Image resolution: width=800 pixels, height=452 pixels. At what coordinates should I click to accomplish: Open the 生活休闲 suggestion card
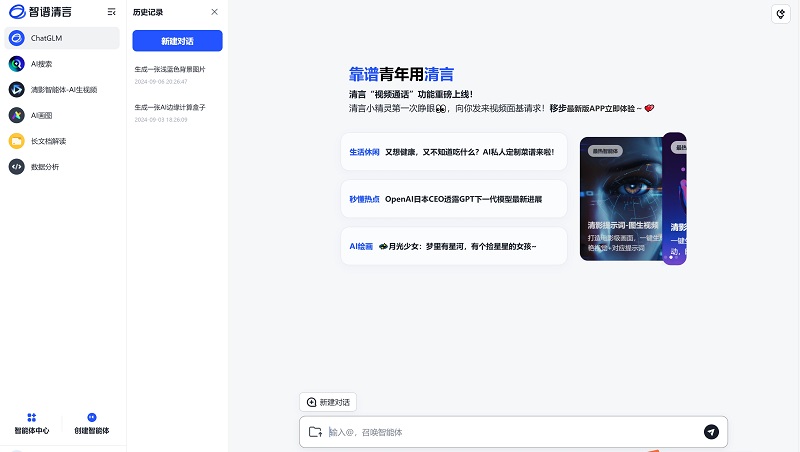pyautogui.click(x=454, y=152)
